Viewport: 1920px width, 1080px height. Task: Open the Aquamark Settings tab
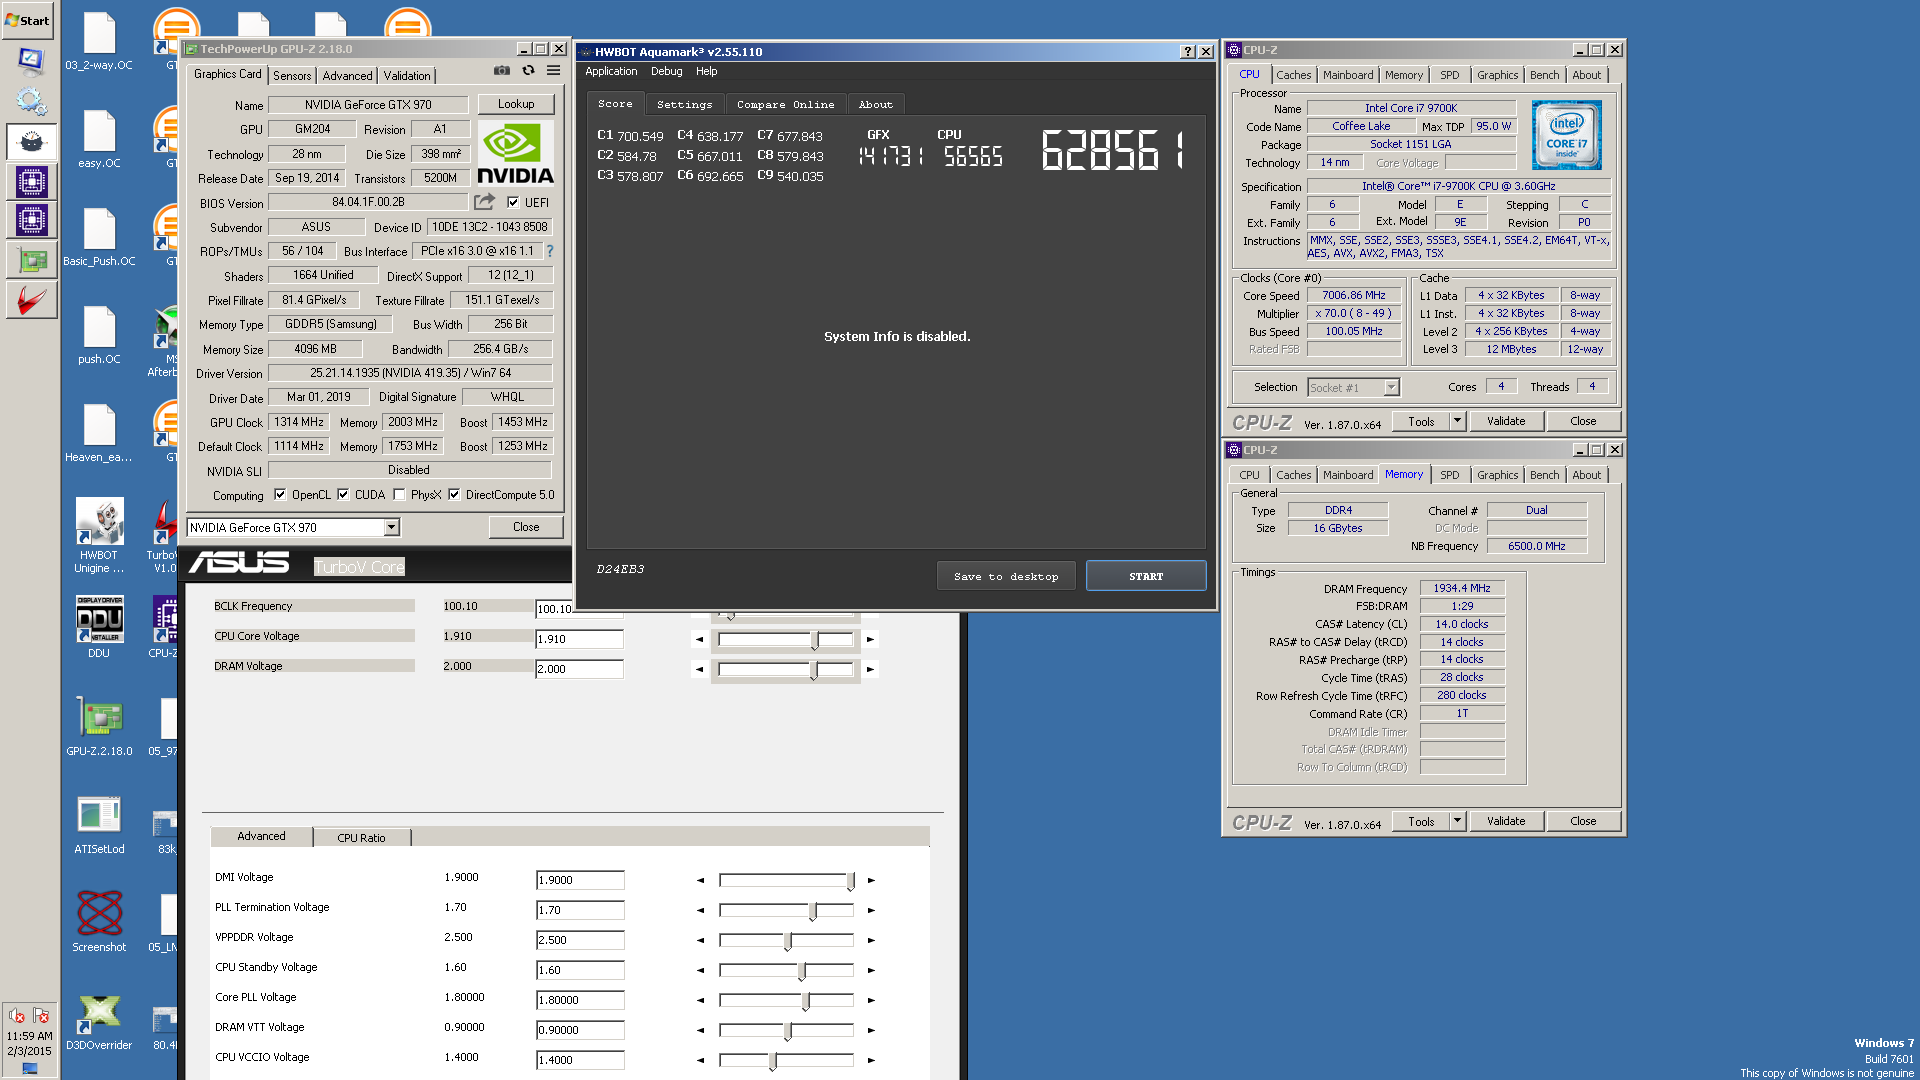point(685,104)
